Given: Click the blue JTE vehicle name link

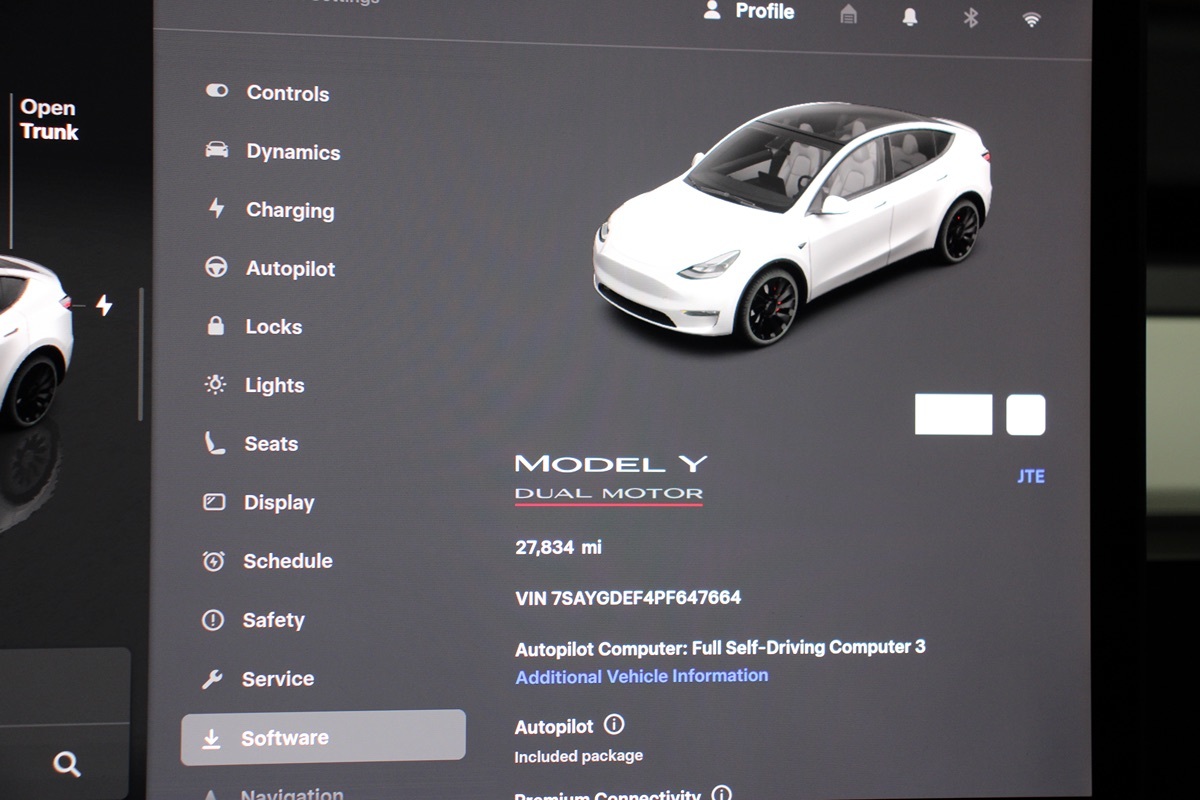Looking at the screenshot, I should [x=1031, y=476].
